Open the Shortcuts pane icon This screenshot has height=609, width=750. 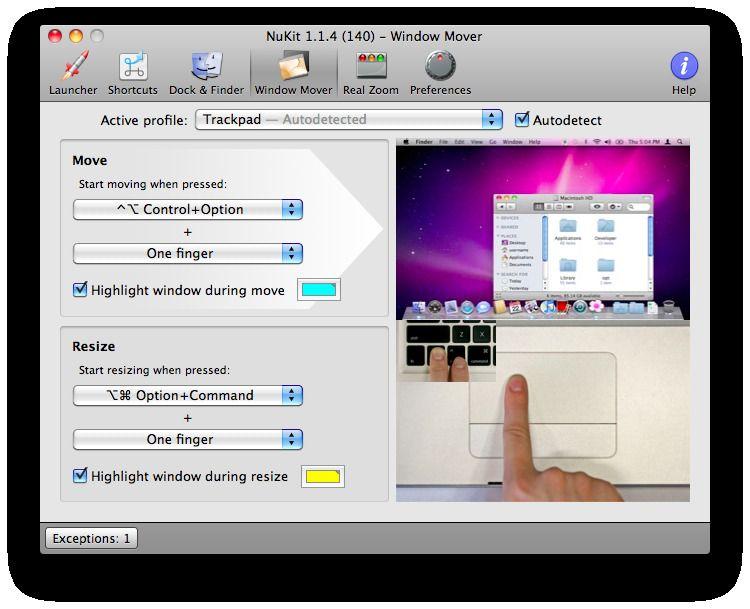[x=133, y=66]
